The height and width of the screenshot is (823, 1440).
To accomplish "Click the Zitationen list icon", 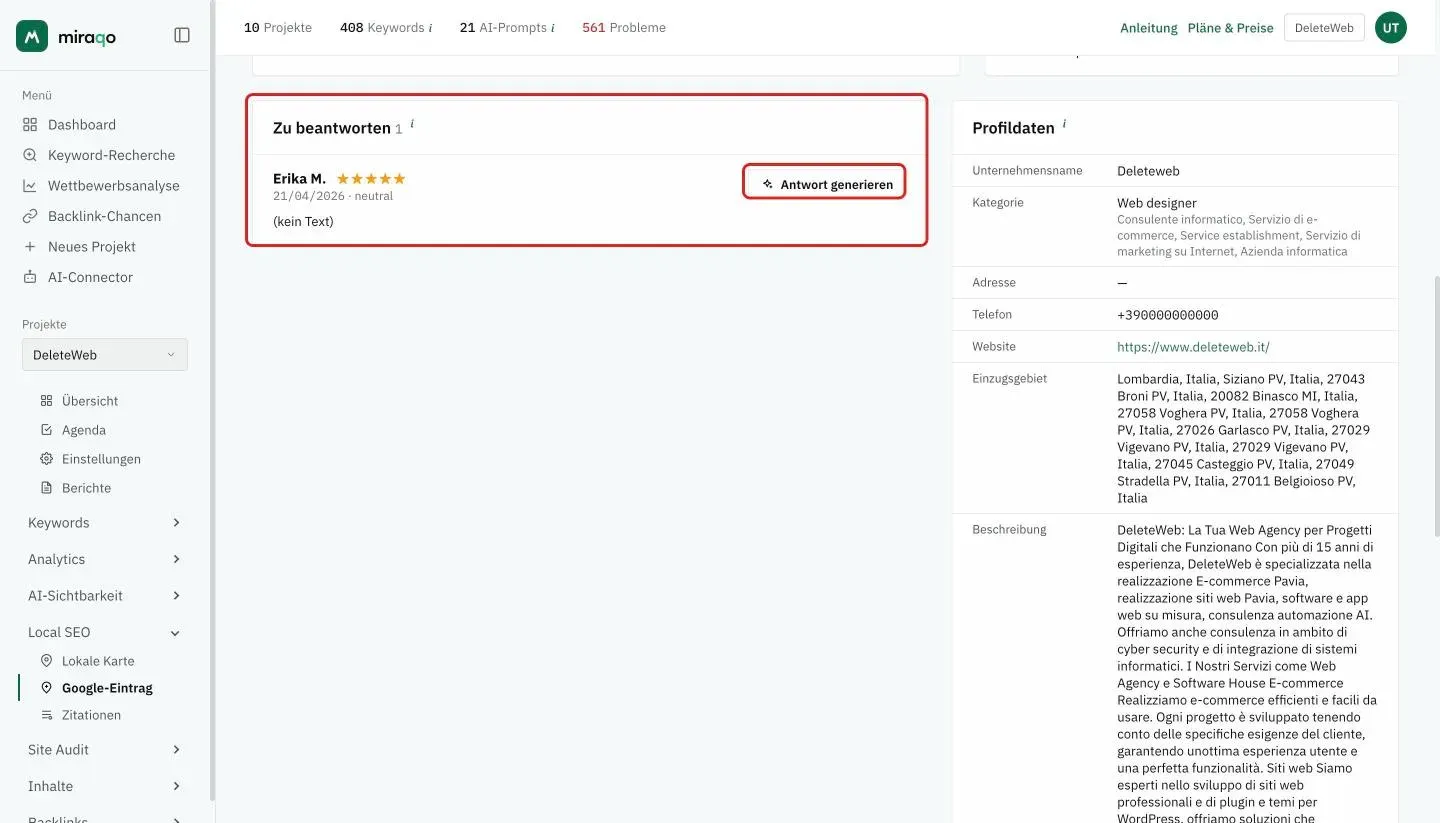I will click(46, 715).
